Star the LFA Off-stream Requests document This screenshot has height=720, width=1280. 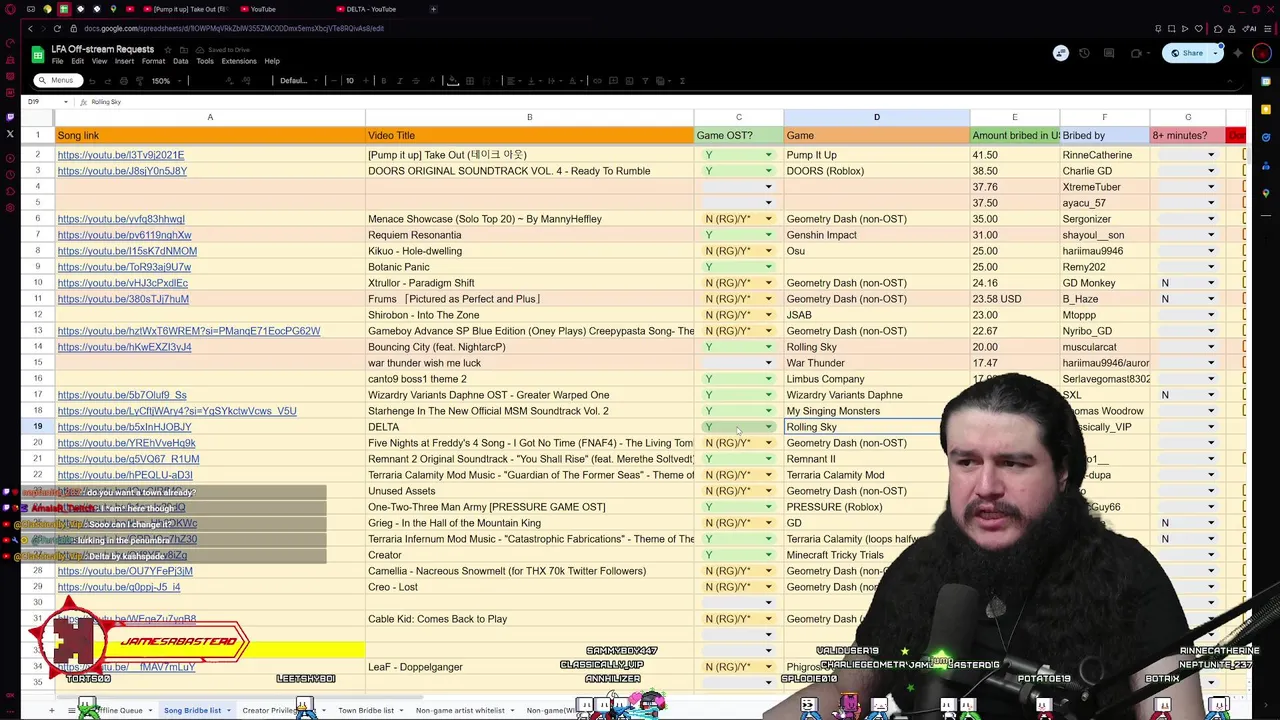167,49
